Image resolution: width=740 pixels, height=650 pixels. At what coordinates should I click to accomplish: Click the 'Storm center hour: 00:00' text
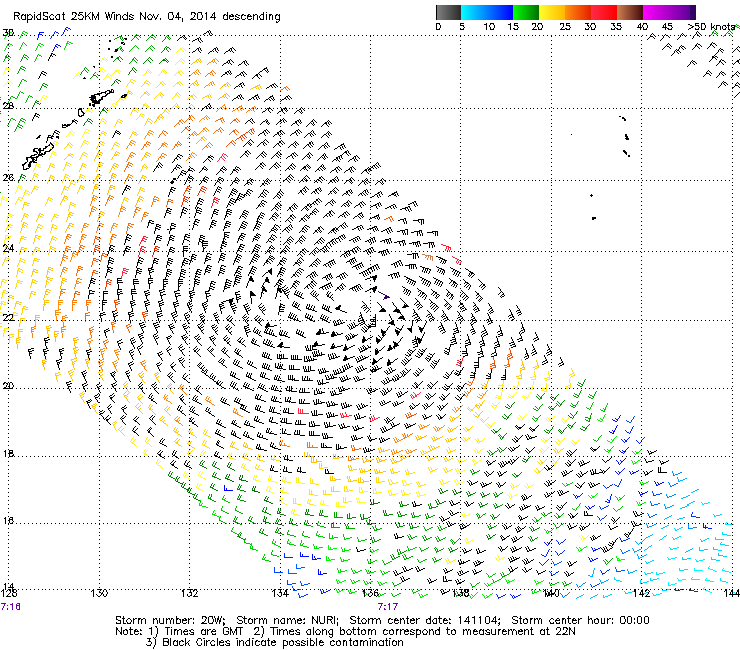[580, 620]
